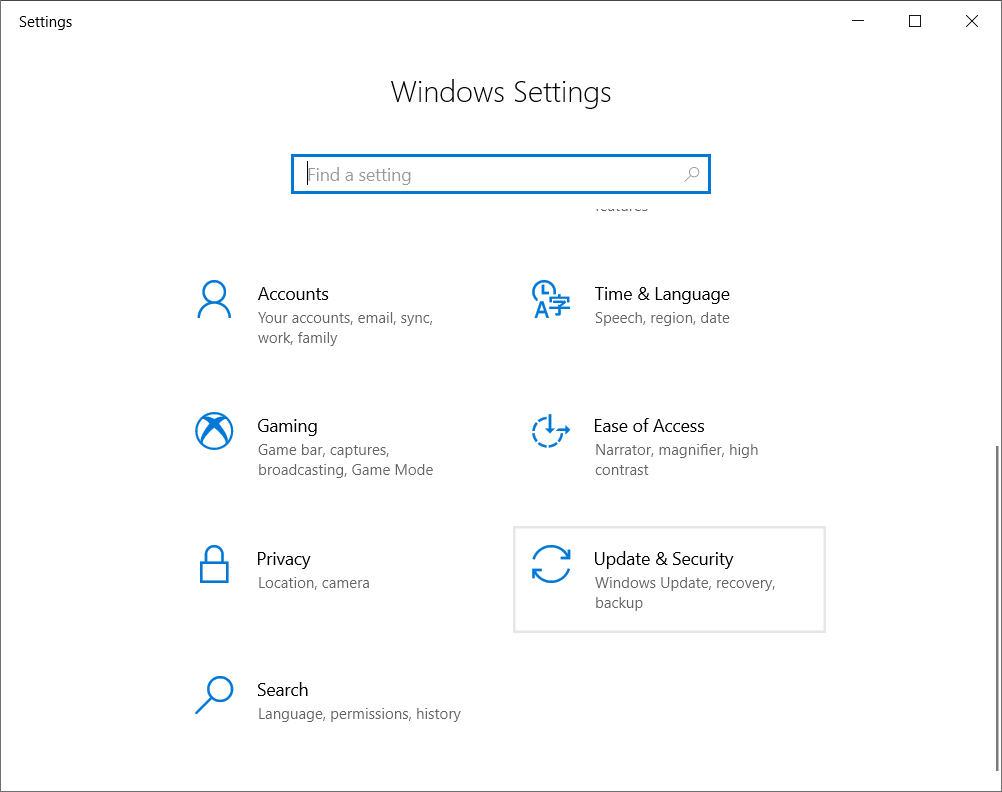
Task: Click the Time & Language clock icon
Action: [550, 299]
